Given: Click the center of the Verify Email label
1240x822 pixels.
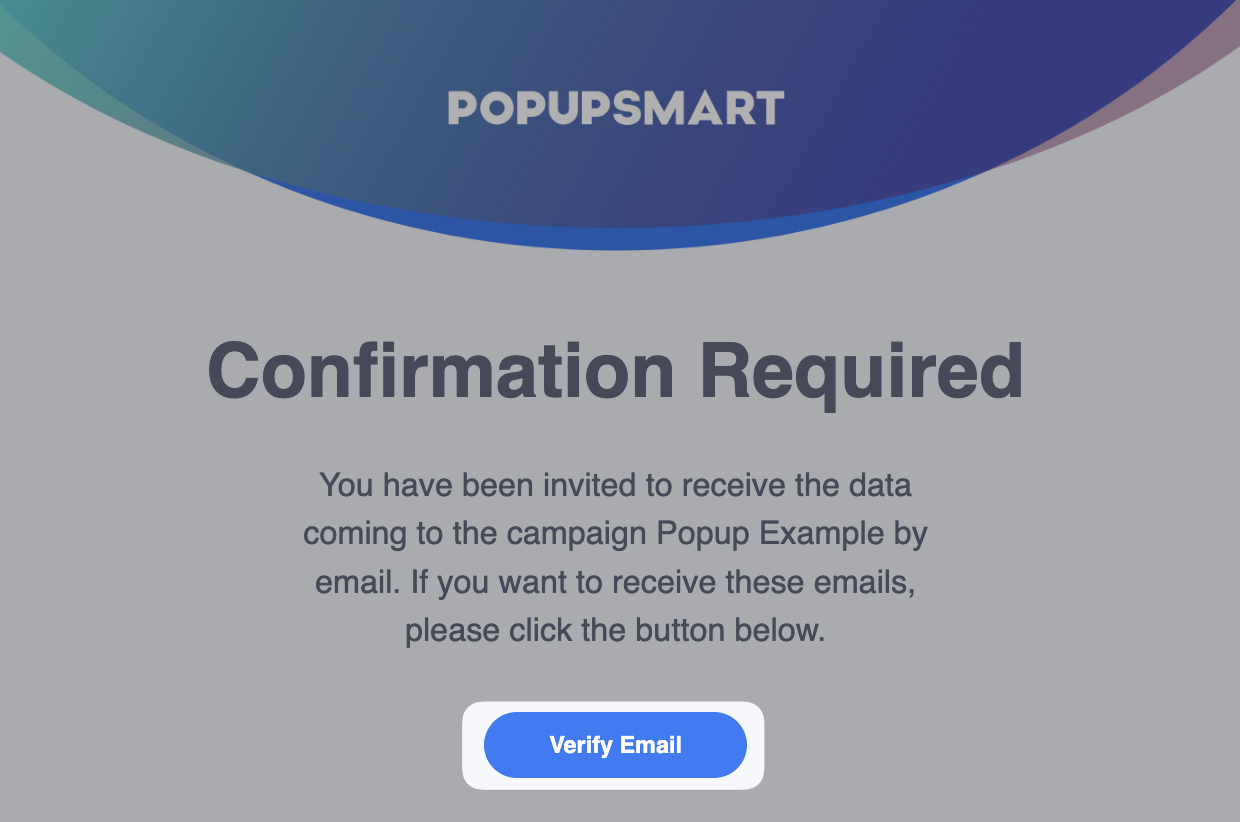Looking at the screenshot, I should (x=615, y=744).
